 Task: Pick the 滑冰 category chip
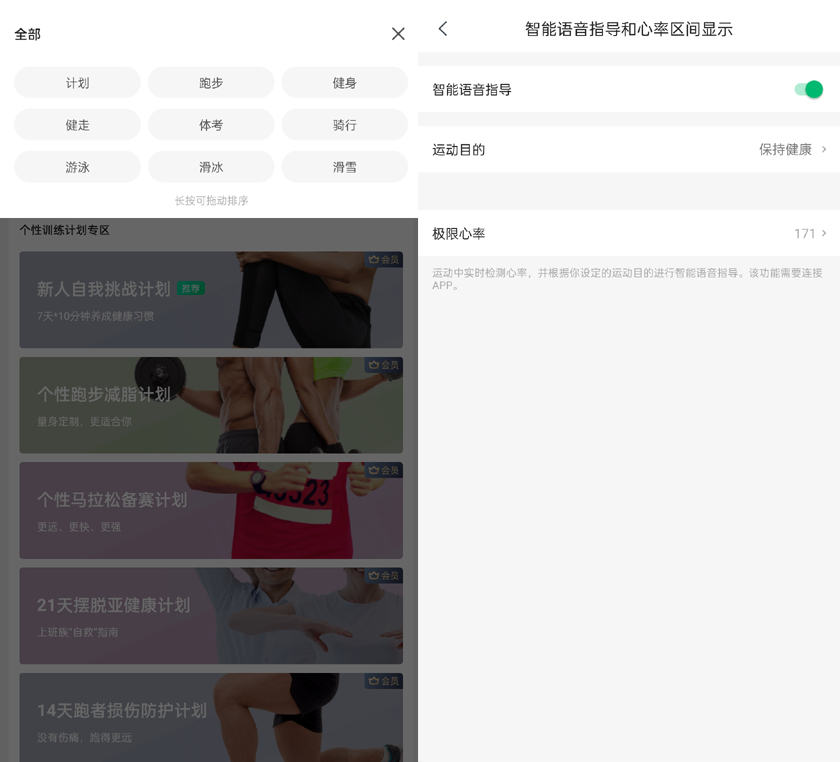(x=211, y=167)
